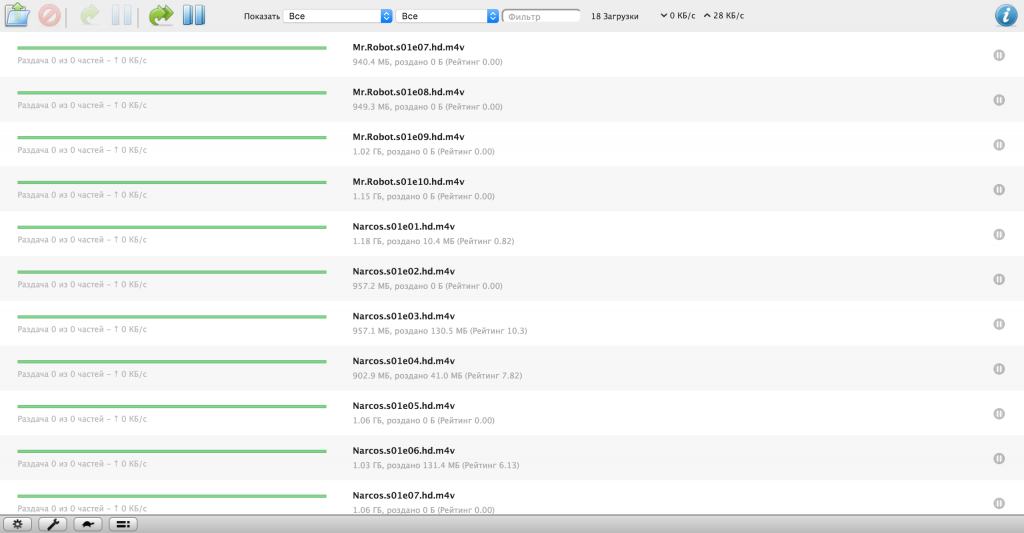Click details line starting 1.02 ГБ
Image resolution: width=1024 pixels, height=533 pixels.
coord(423,152)
